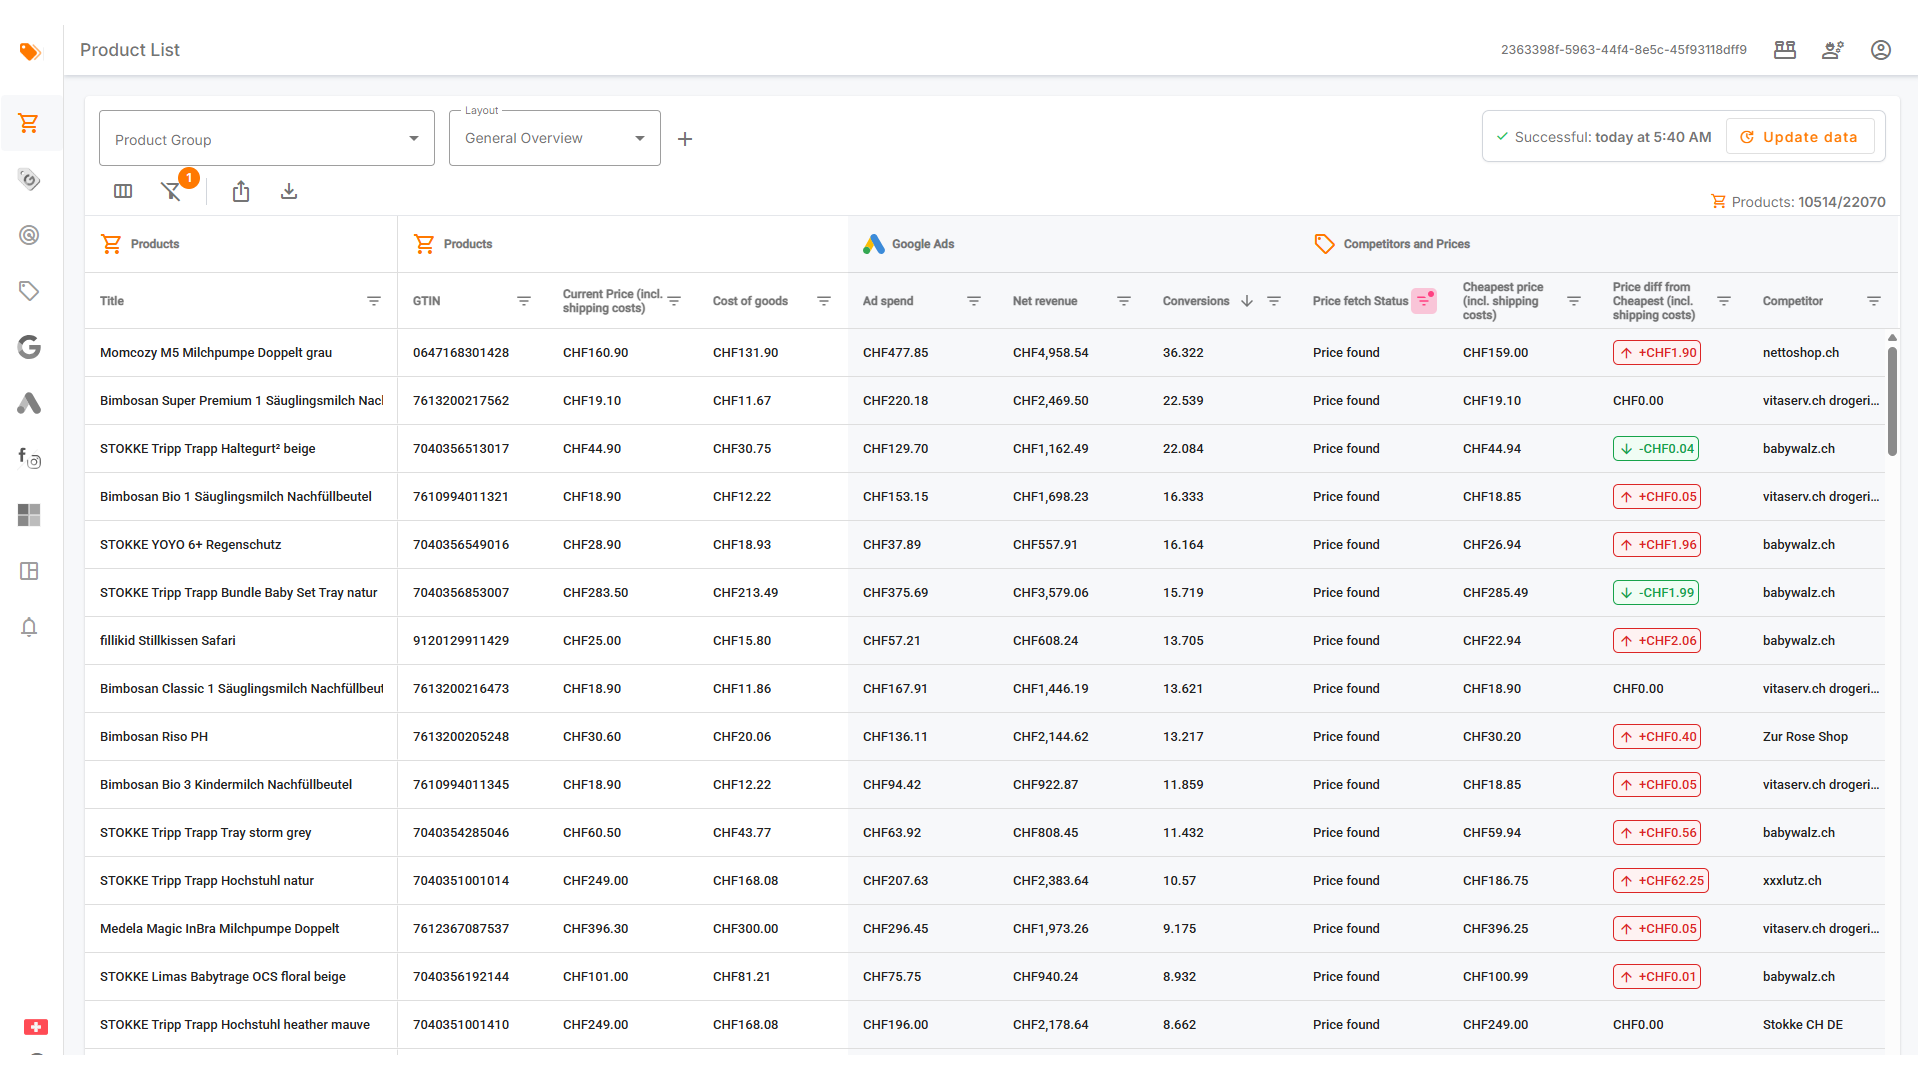Click the download icon
The height and width of the screenshot is (1080, 1920).
click(x=289, y=191)
